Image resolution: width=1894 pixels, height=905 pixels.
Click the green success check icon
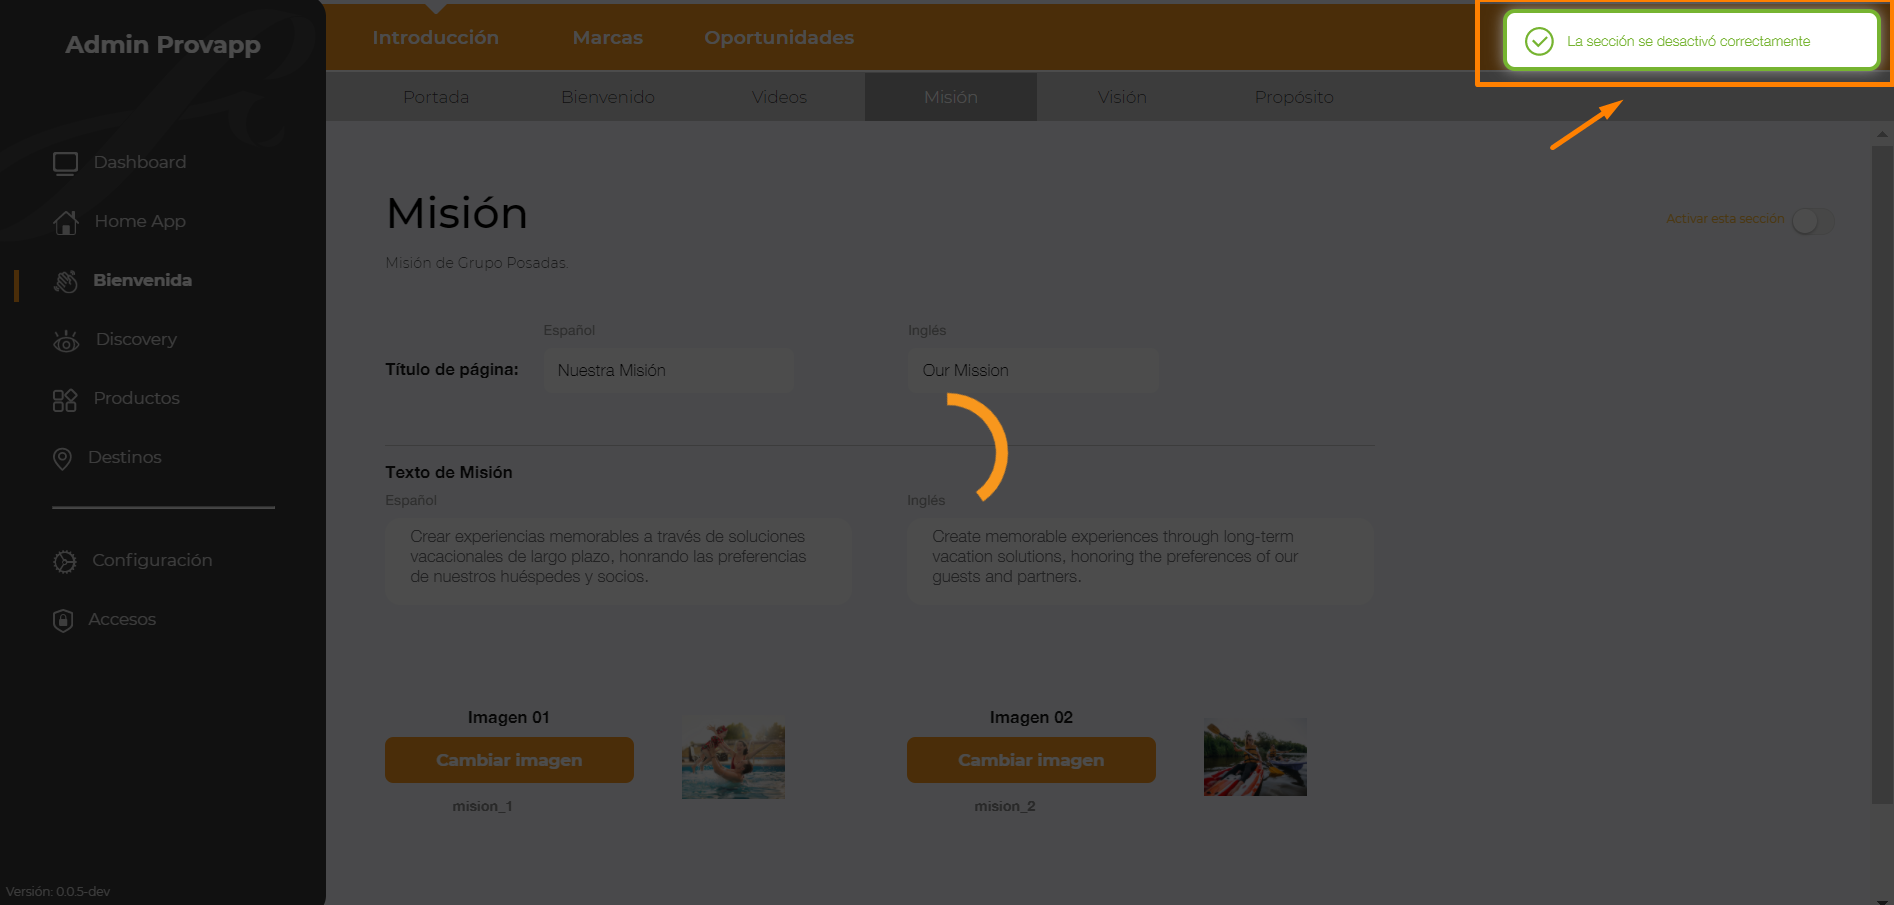(1539, 41)
